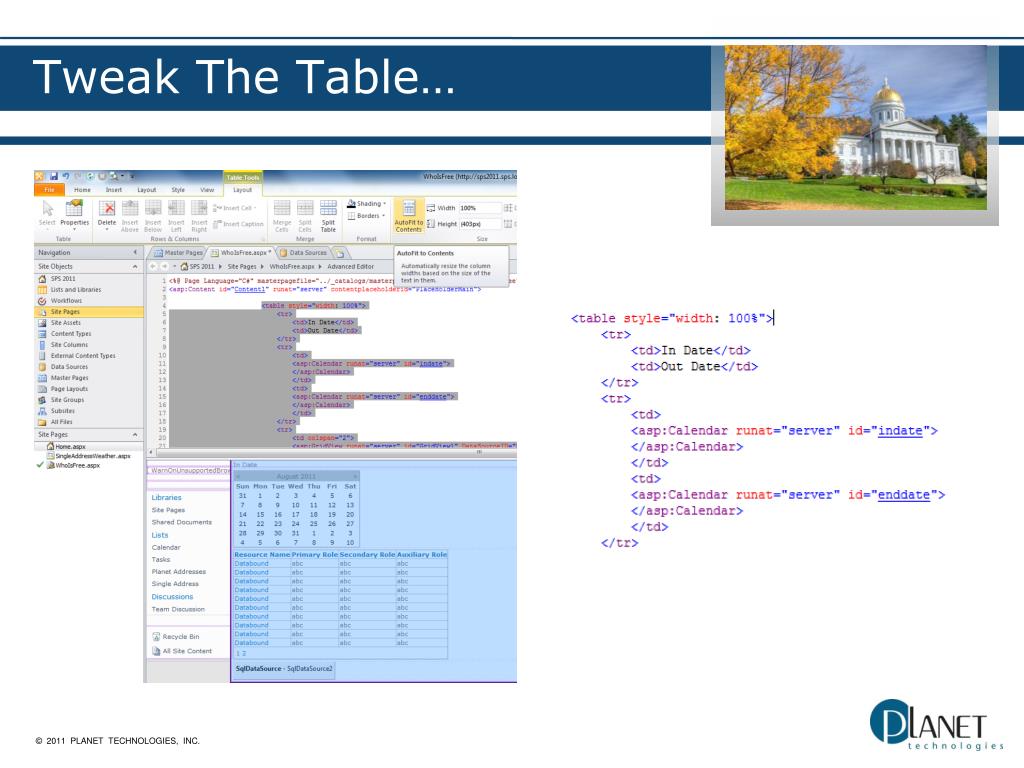Click the Height input field
Viewport: 1024px width, 768px height.
(479, 224)
